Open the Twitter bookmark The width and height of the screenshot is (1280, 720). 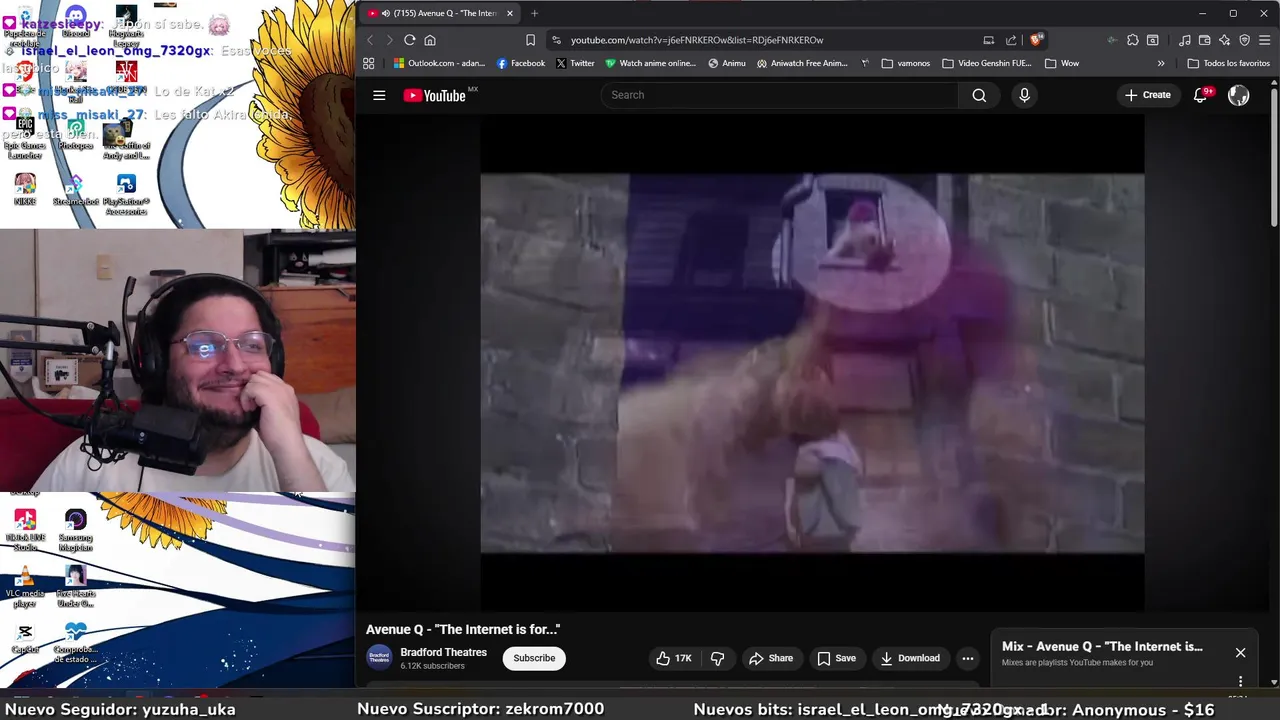(x=575, y=63)
